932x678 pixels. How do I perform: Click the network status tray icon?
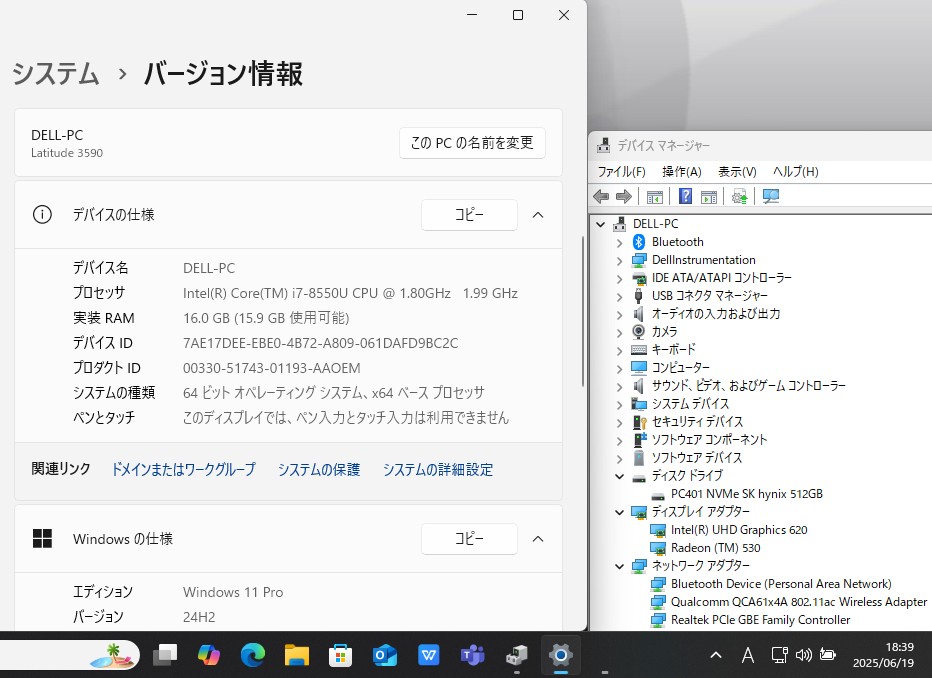(779, 655)
